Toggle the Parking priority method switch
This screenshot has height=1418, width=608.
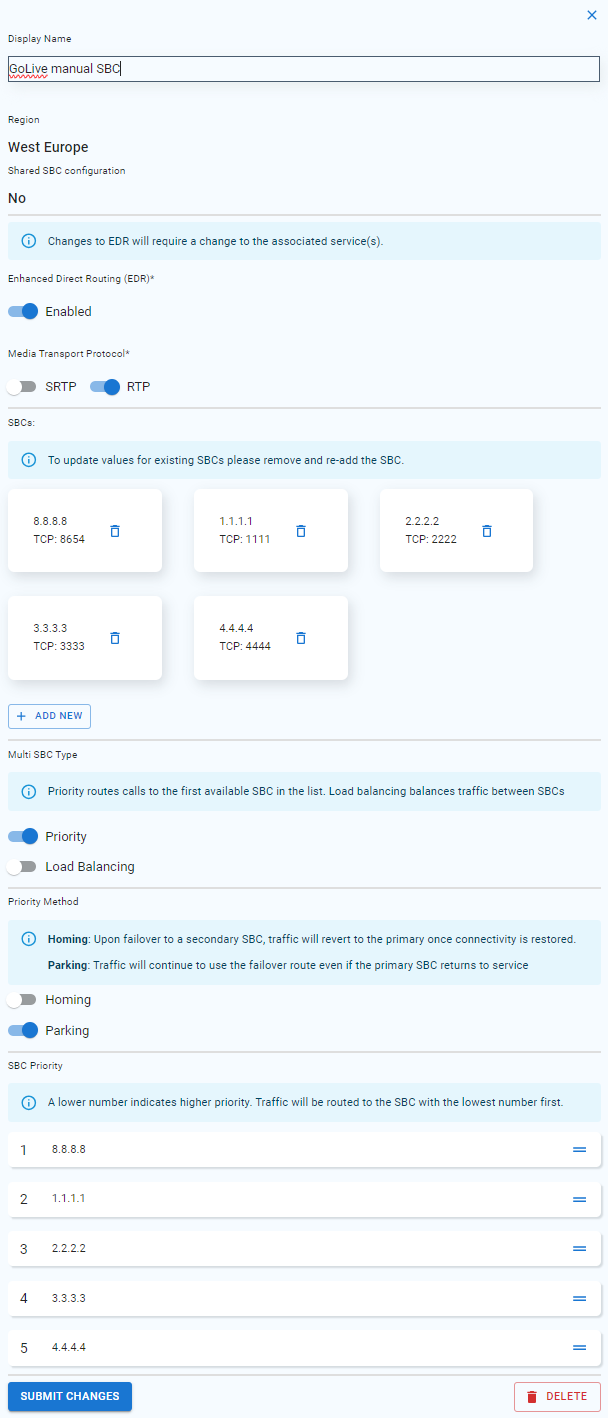point(22,1030)
